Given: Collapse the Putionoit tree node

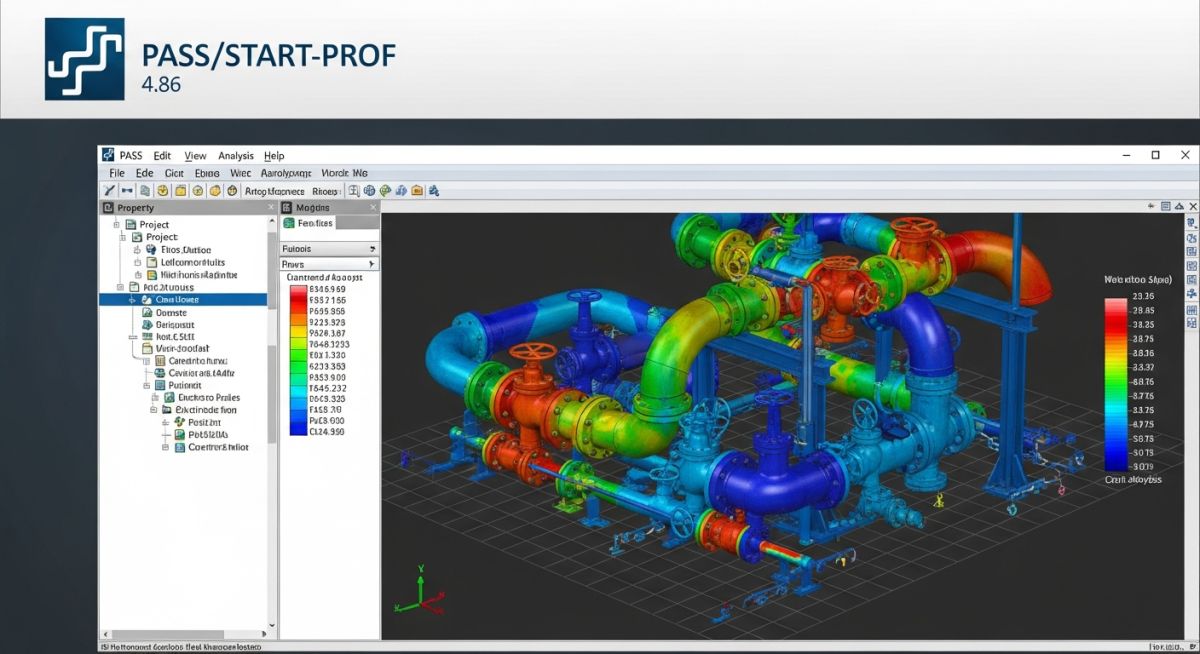Looking at the screenshot, I should (x=147, y=385).
